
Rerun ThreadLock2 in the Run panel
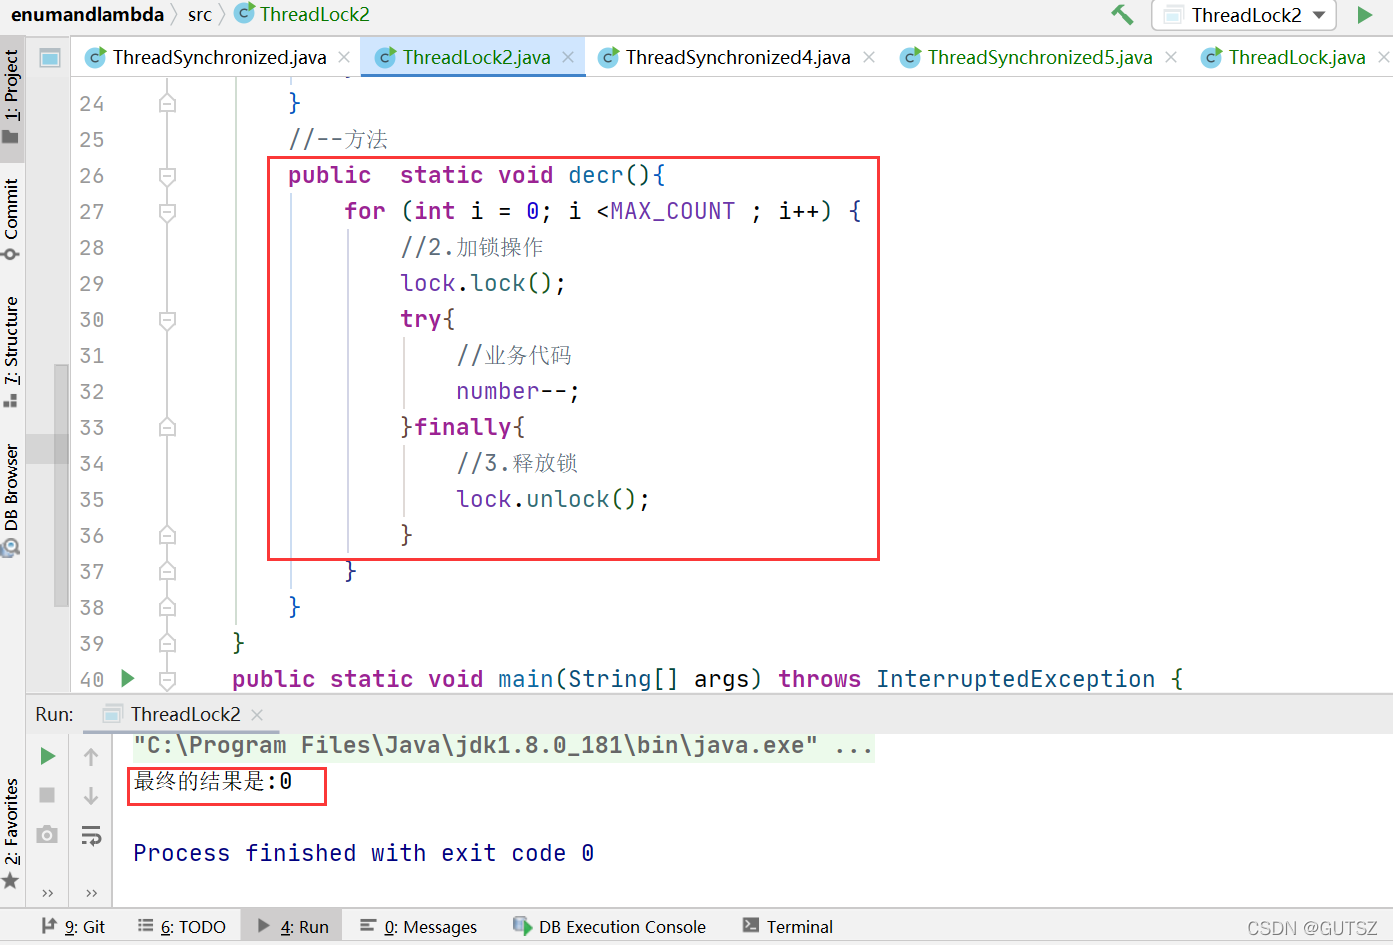pyautogui.click(x=47, y=756)
